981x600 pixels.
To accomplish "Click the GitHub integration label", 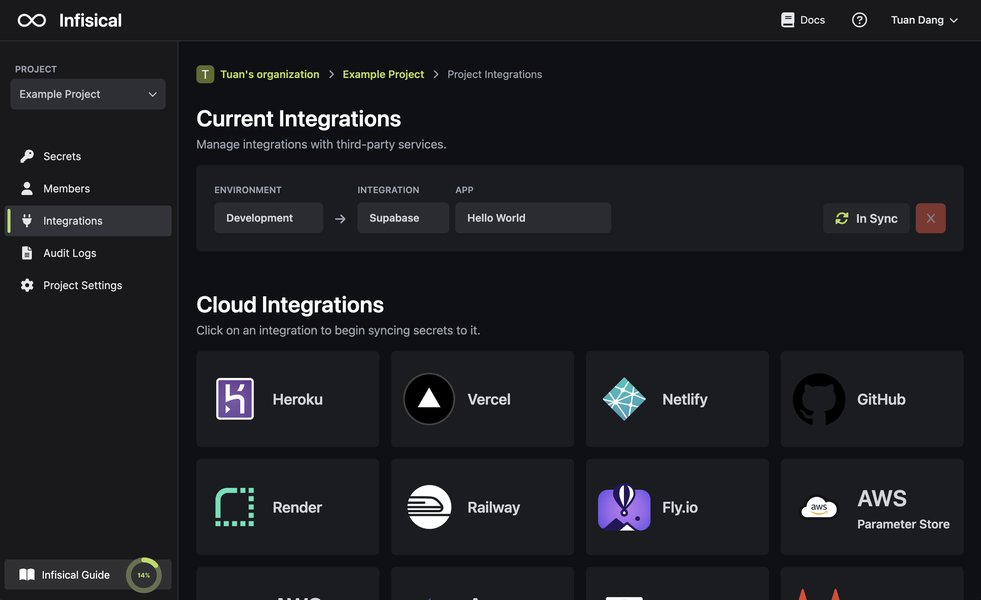I will click(x=882, y=399).
